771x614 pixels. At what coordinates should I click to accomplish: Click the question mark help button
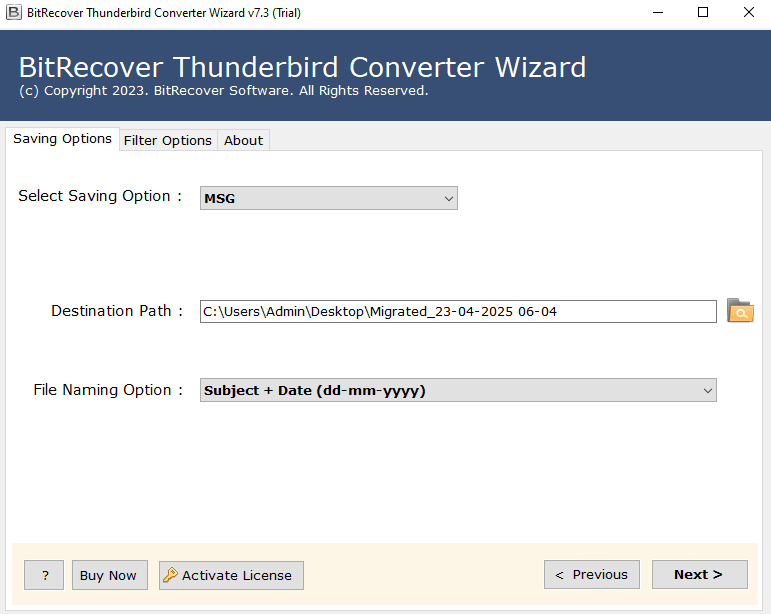point(44,575)
